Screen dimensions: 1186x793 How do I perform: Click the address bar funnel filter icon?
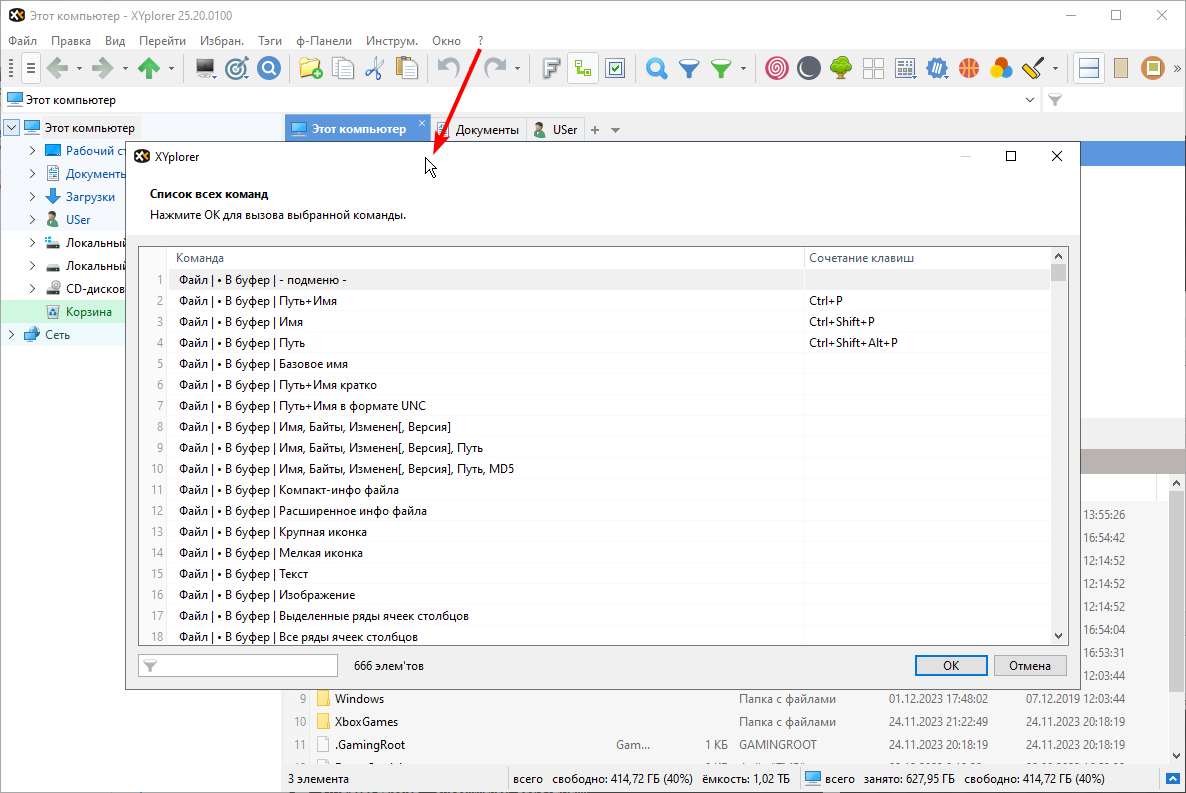pyautogui.click(x=1055, y=100)
